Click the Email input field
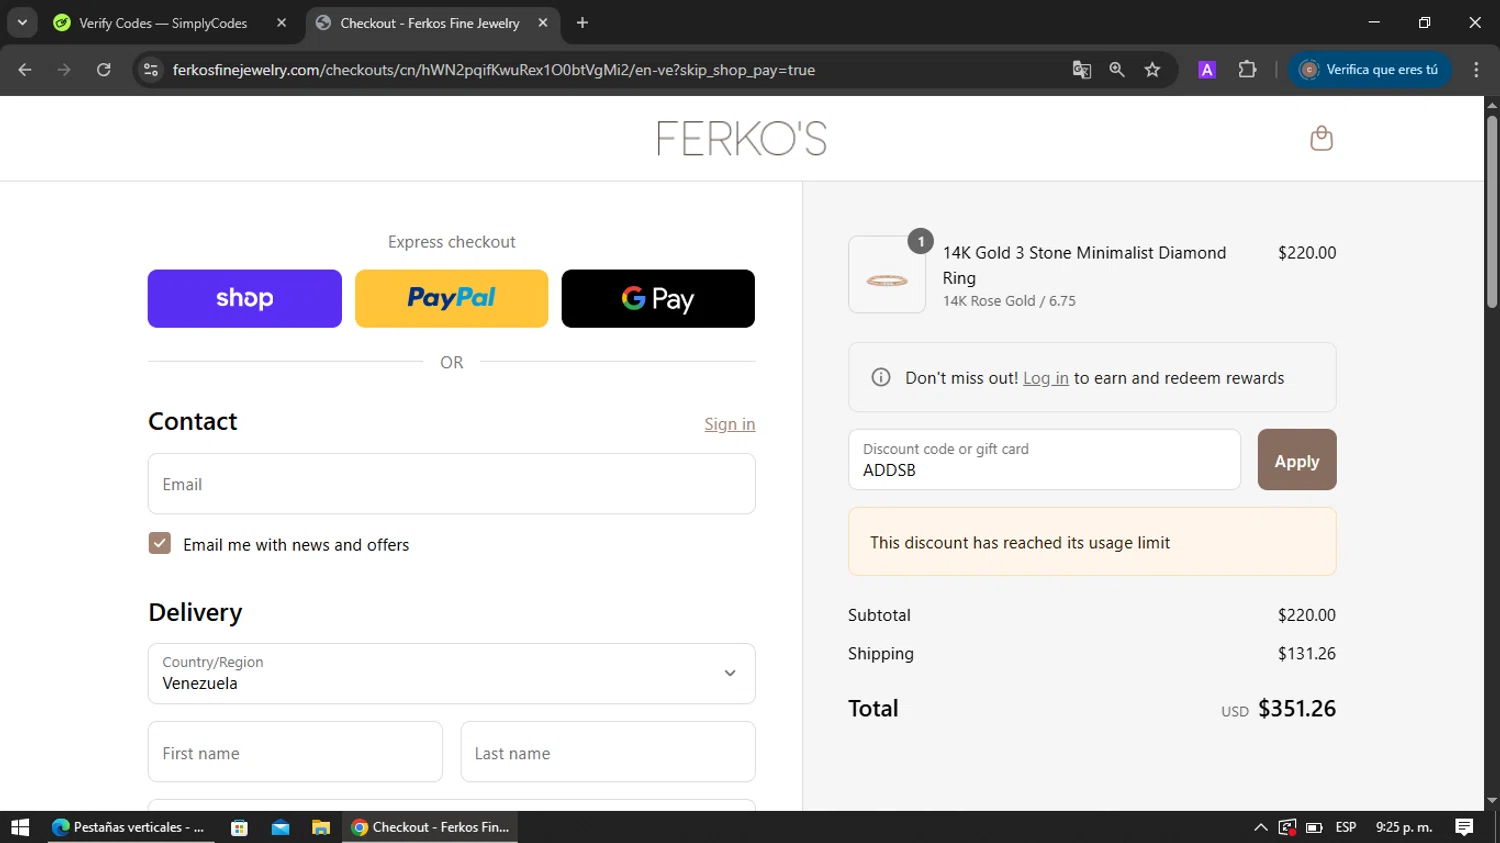Screen dimensions: 1500x843 pyautogui.click(x=452, y=484)
